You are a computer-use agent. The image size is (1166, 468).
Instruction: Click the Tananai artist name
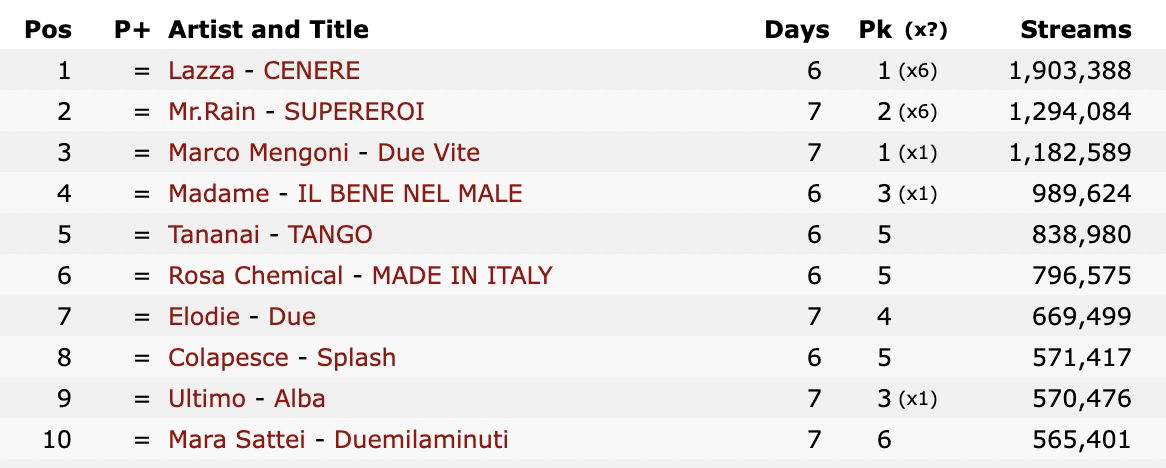pos(214,234)
